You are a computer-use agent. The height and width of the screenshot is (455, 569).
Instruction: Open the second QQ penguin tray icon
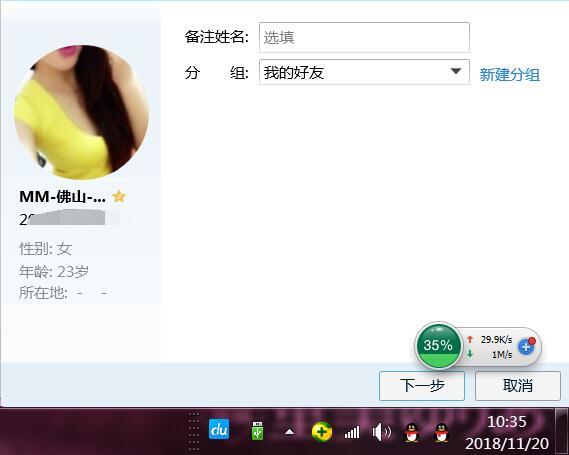pyautogui.click(x=441, y=432)
